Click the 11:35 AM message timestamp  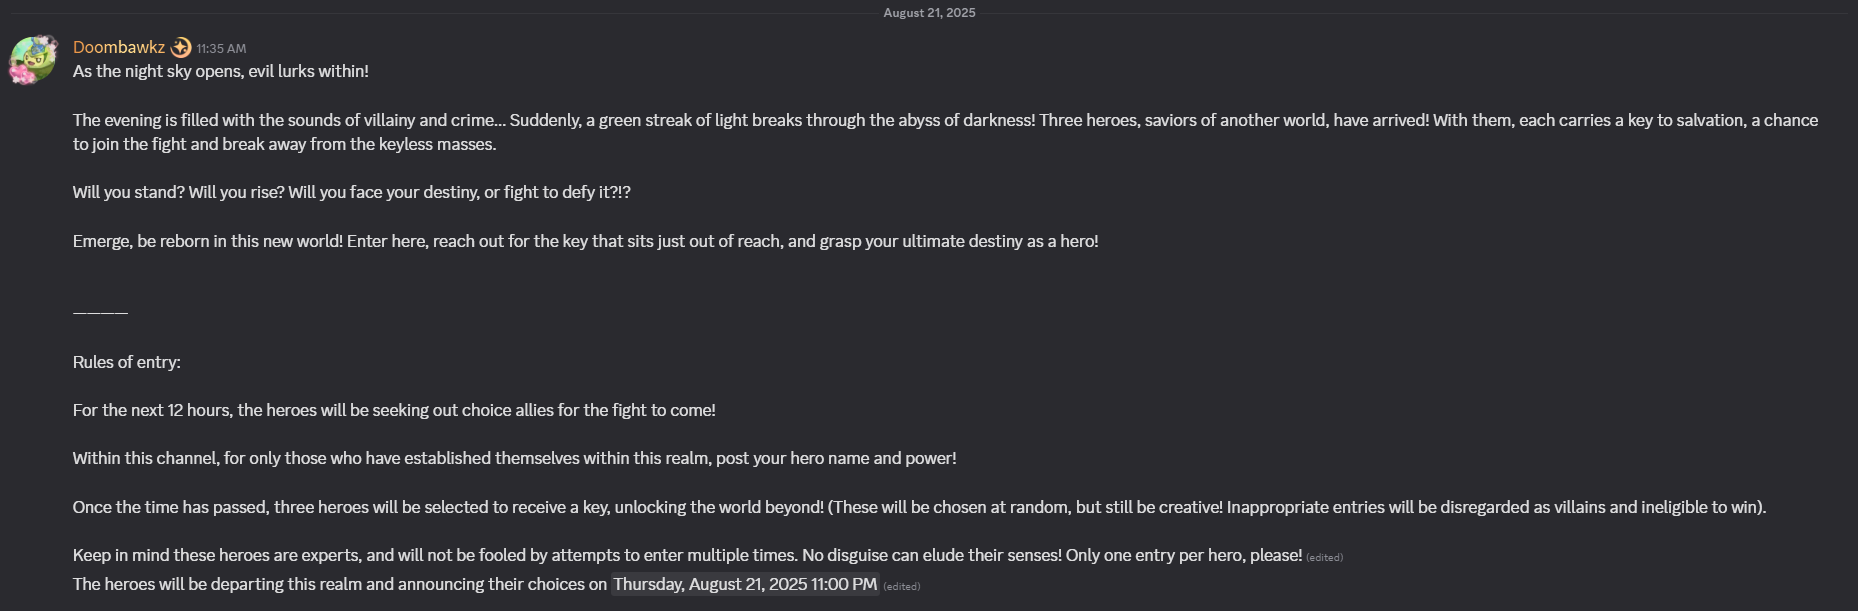click(x=221, y=48)
